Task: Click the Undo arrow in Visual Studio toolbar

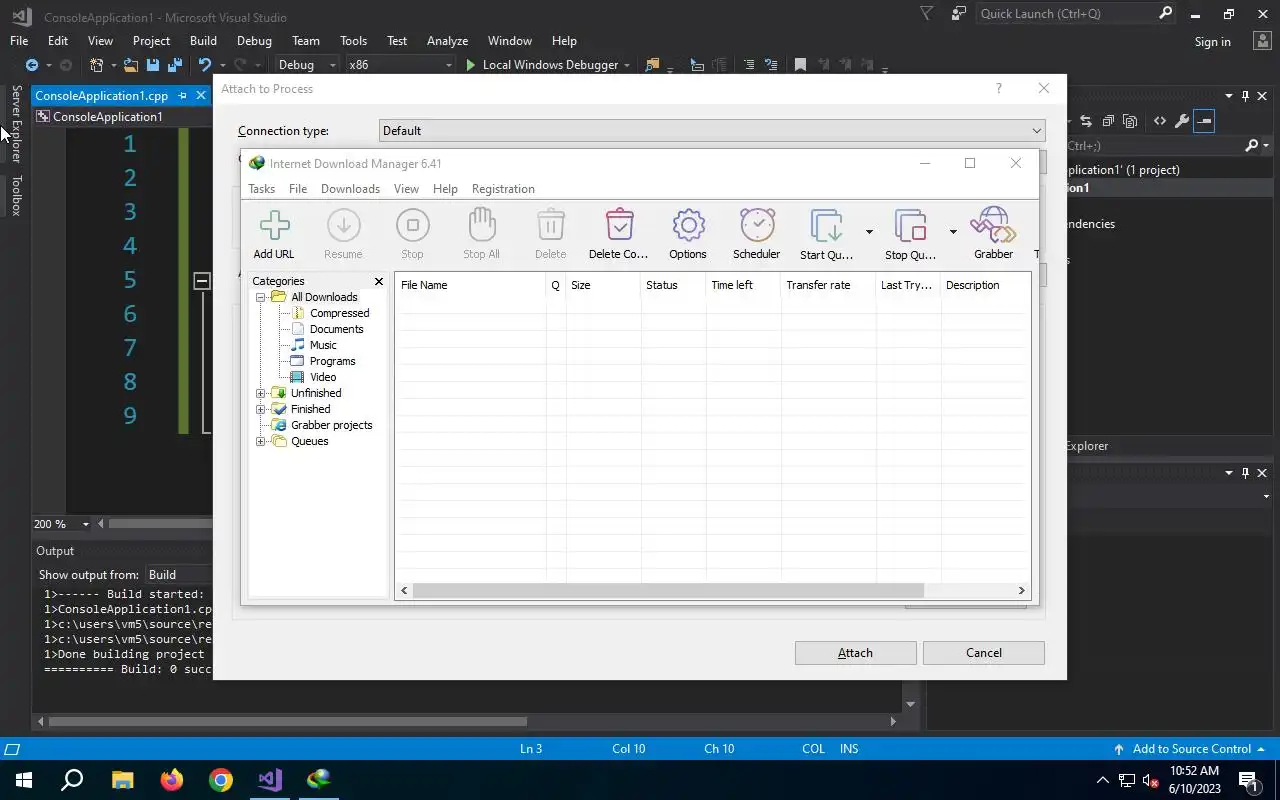Action: tap(204, 65)
